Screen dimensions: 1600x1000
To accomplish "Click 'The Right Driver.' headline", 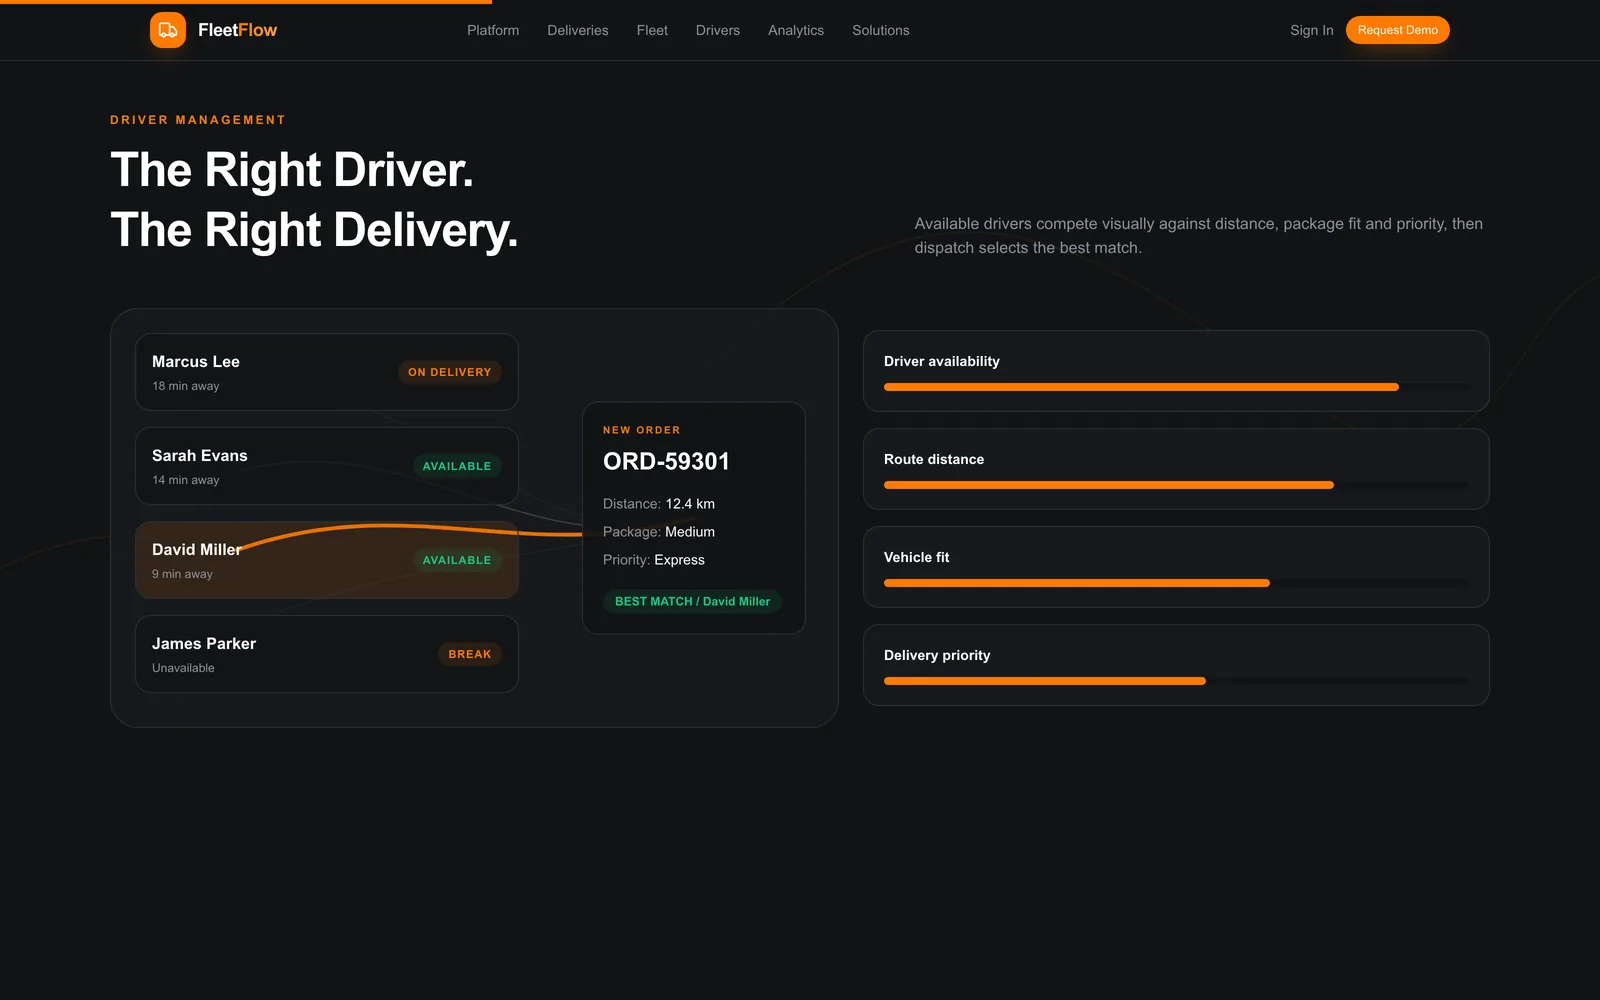I will [x=292, y=170].
